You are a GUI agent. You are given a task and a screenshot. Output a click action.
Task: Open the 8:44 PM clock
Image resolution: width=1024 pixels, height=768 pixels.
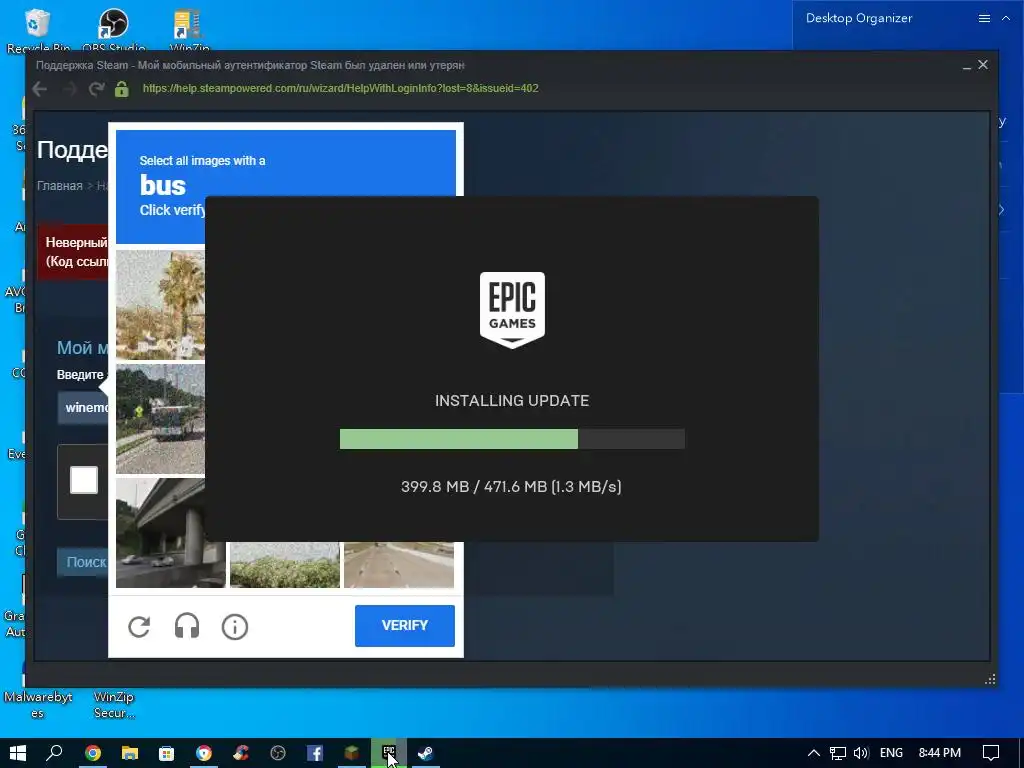tap(940, 753)
